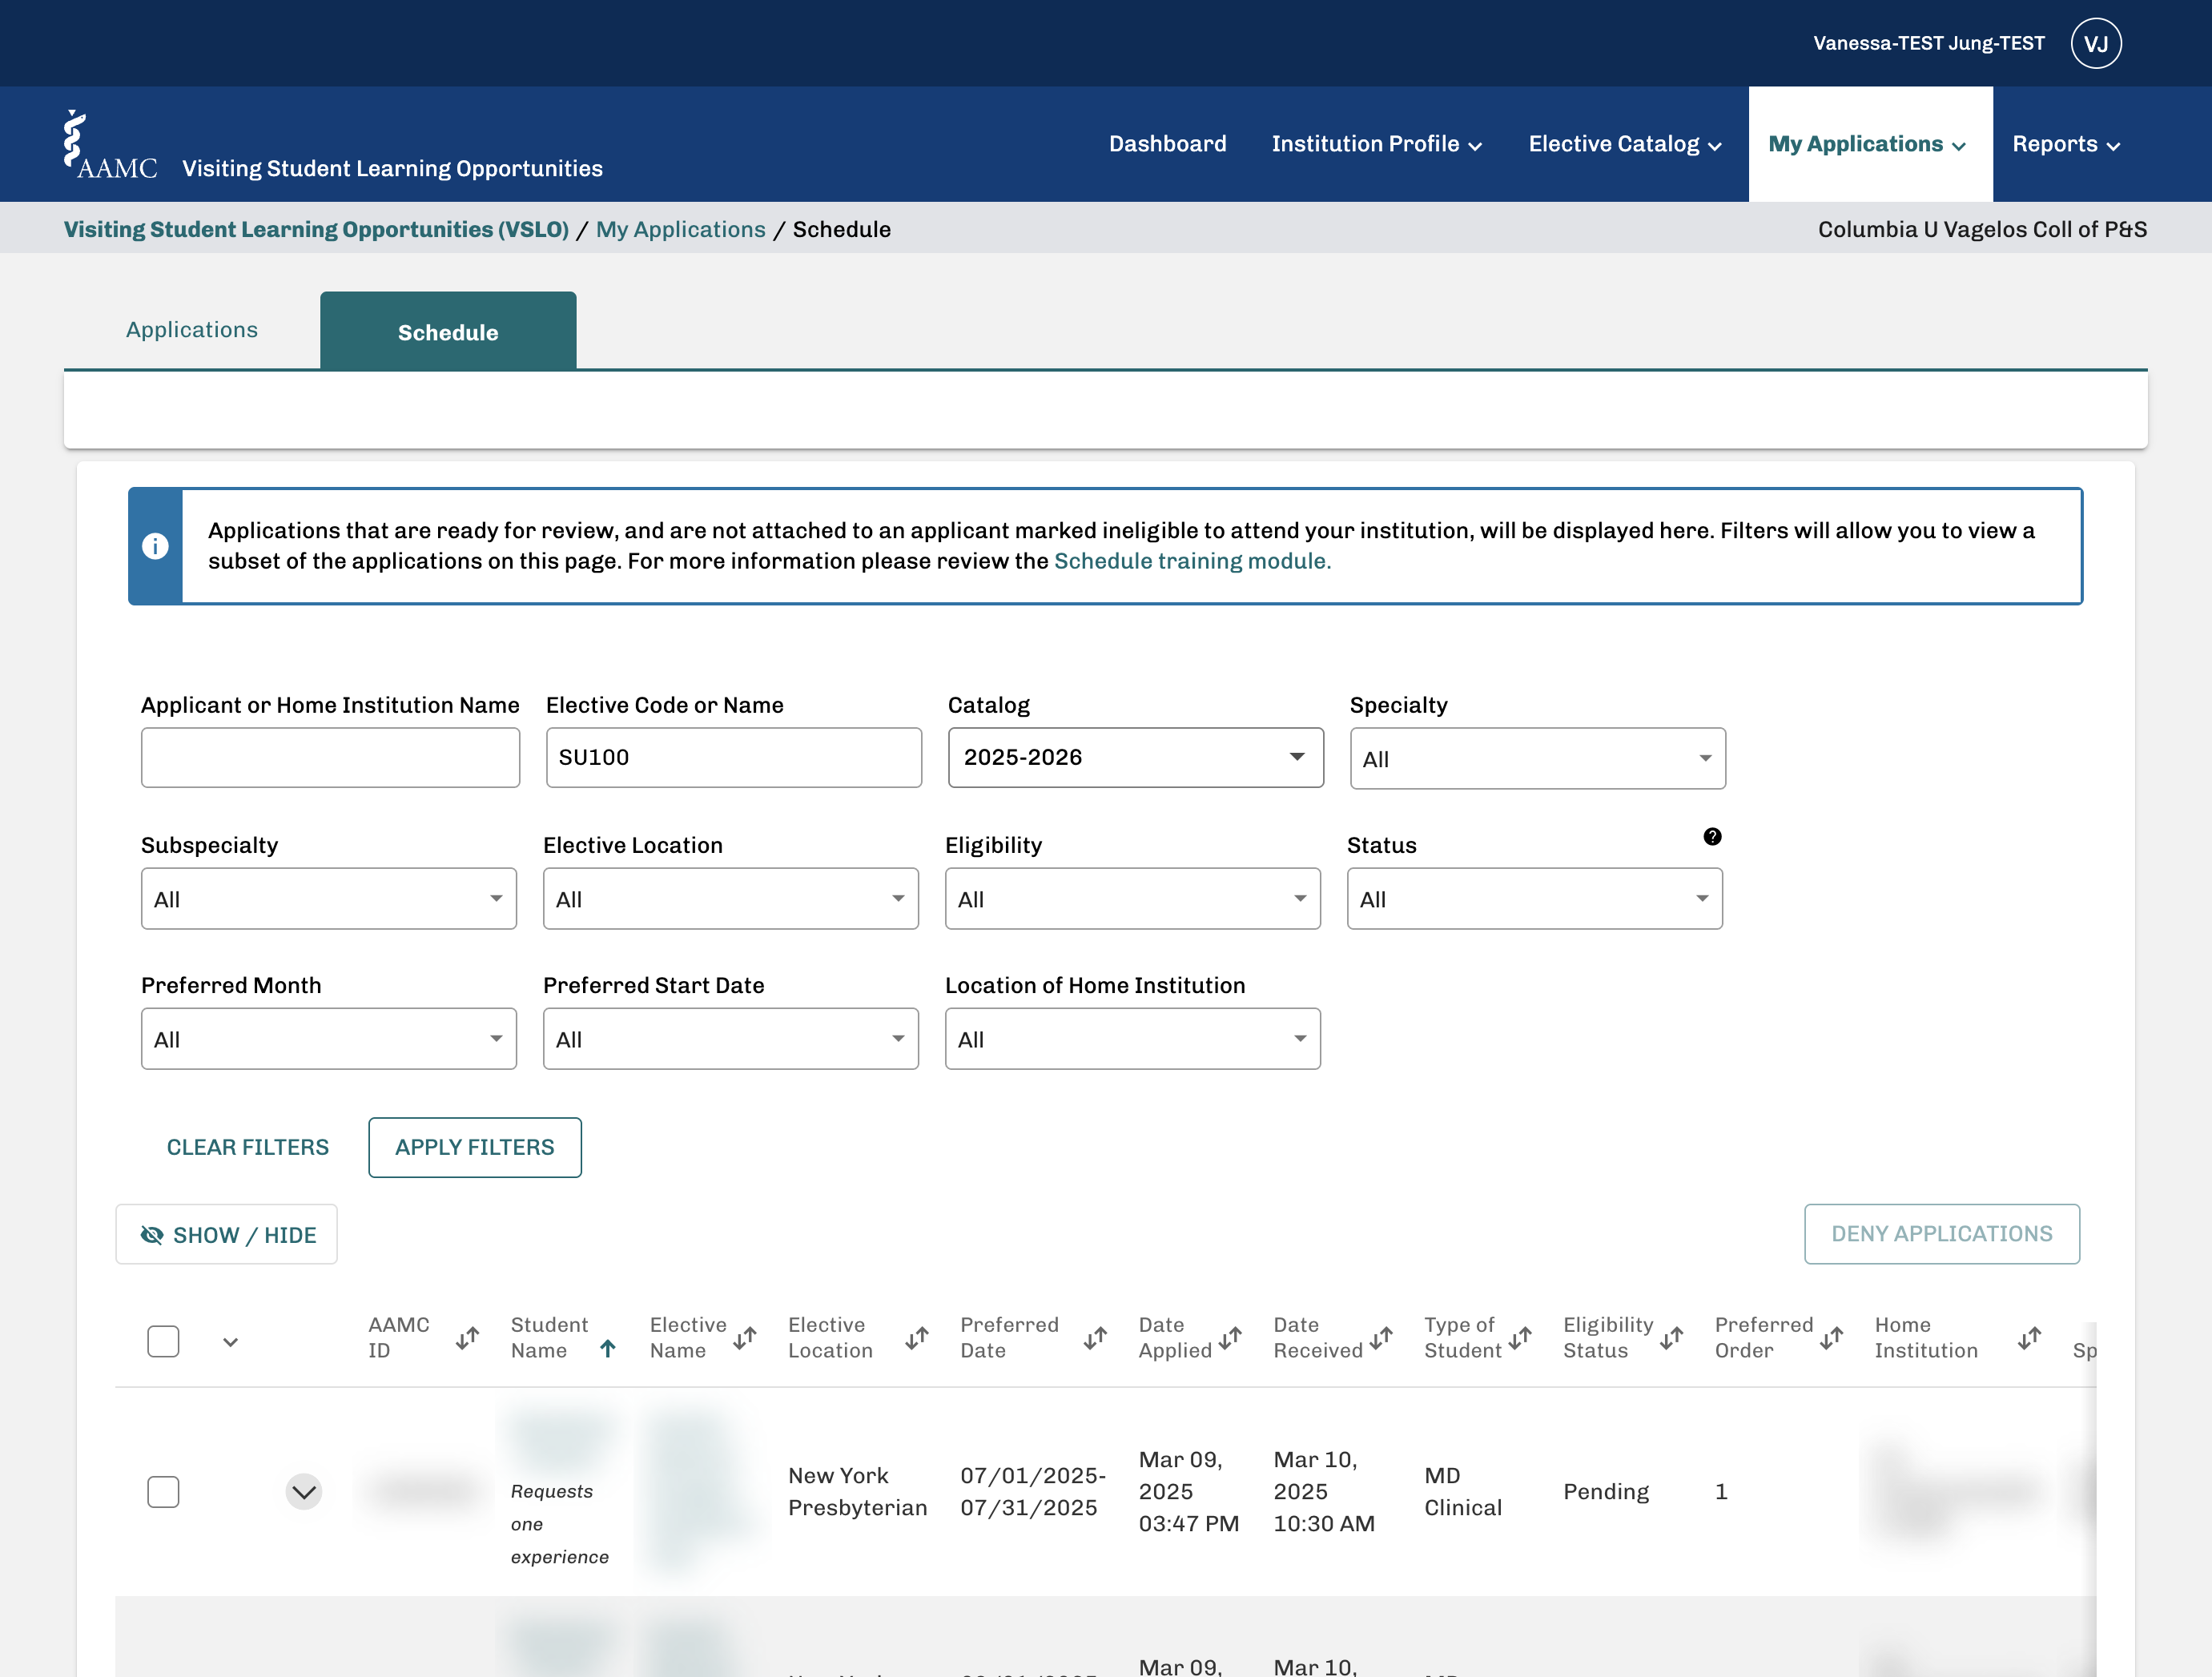
Task: Open the Elective Location dropdown
Action: click(730, 898)
